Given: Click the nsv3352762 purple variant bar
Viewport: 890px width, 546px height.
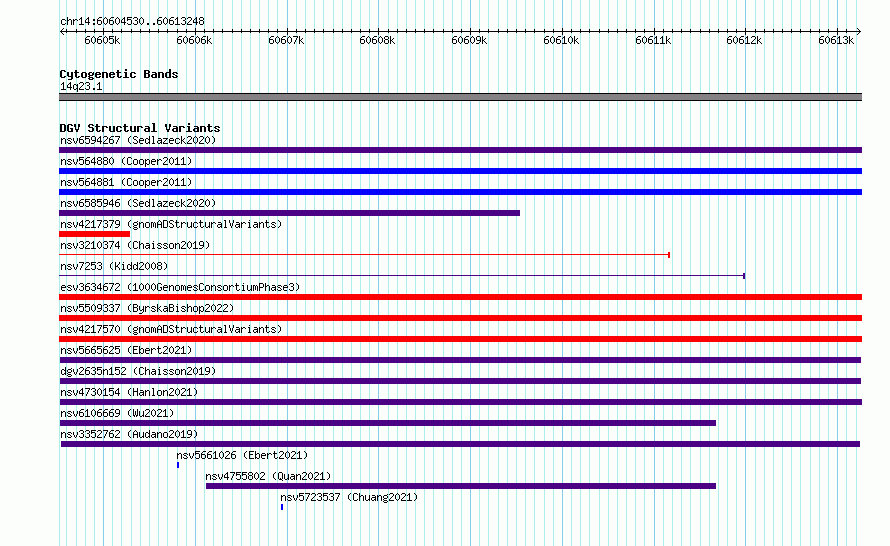Looking at the screenshot, I should click(x=460, y=444).
